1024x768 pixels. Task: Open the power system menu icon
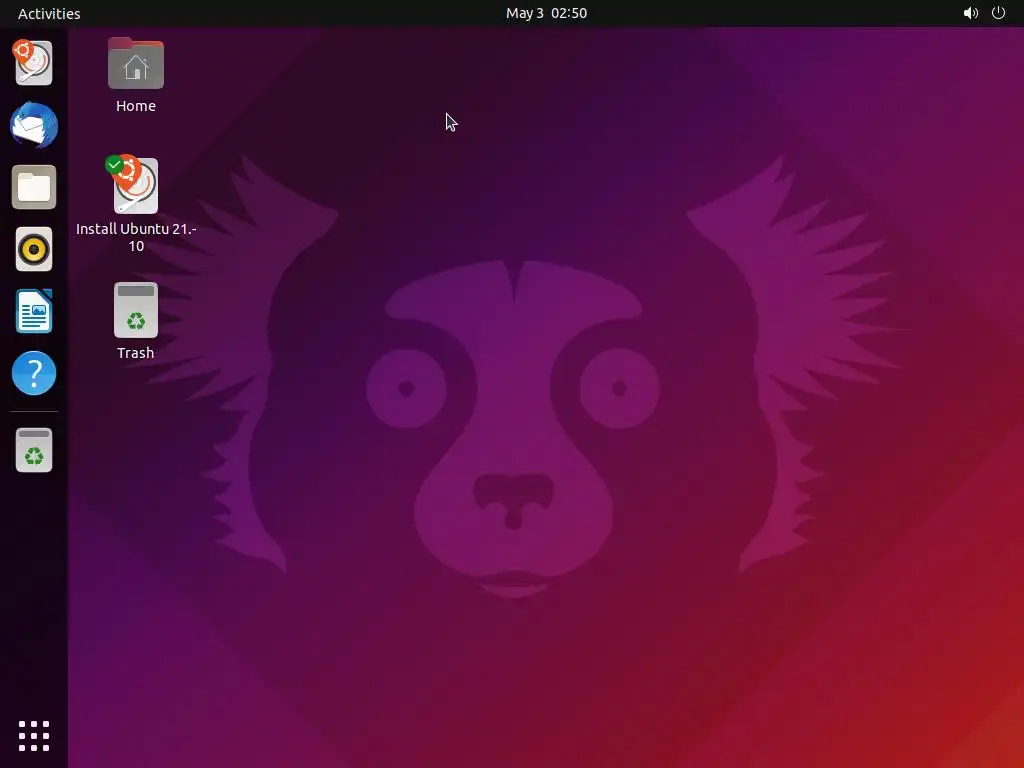click(999, 13)
